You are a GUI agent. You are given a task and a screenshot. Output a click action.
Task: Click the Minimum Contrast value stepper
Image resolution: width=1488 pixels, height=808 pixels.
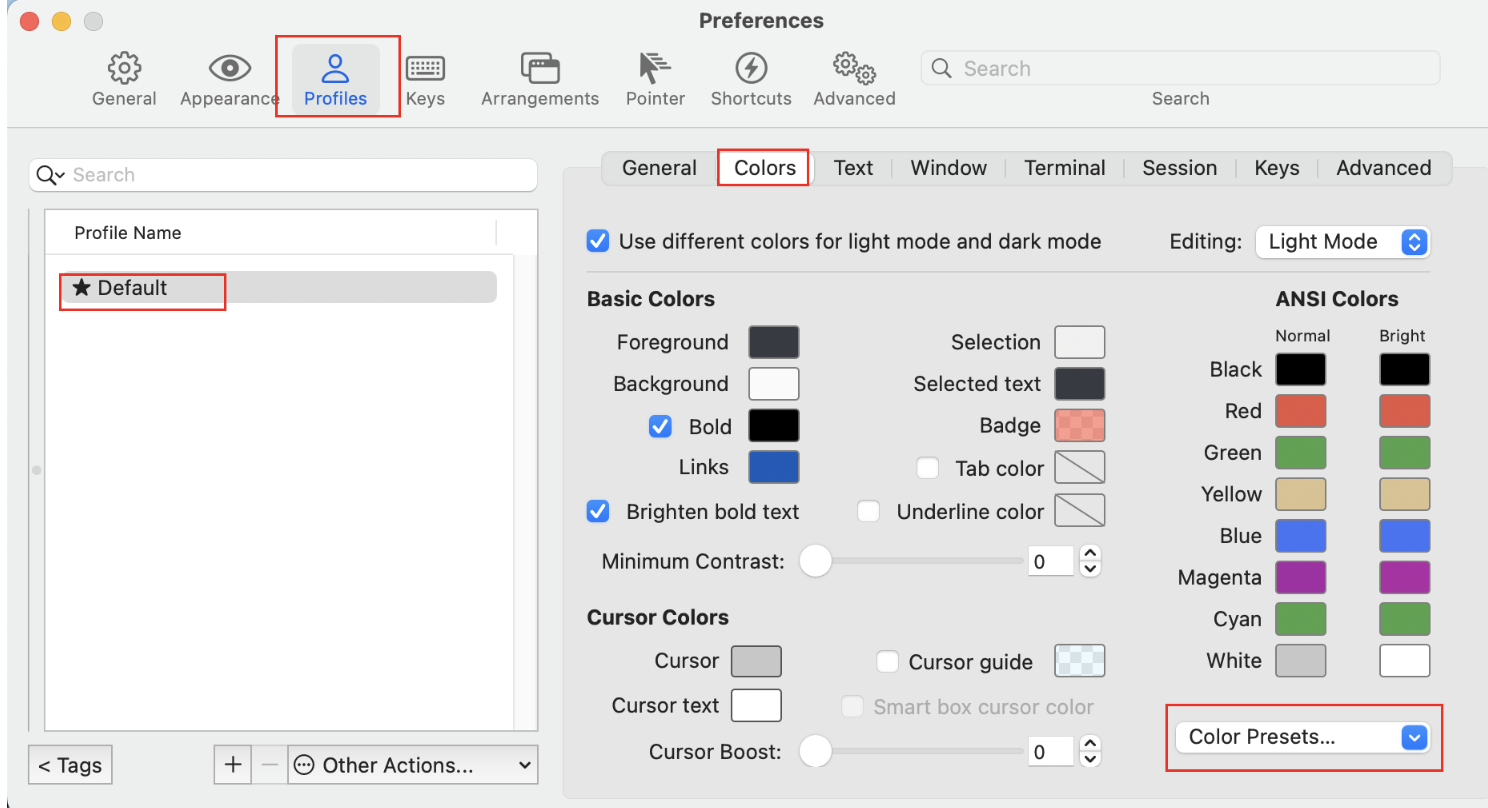point(1091,561)
